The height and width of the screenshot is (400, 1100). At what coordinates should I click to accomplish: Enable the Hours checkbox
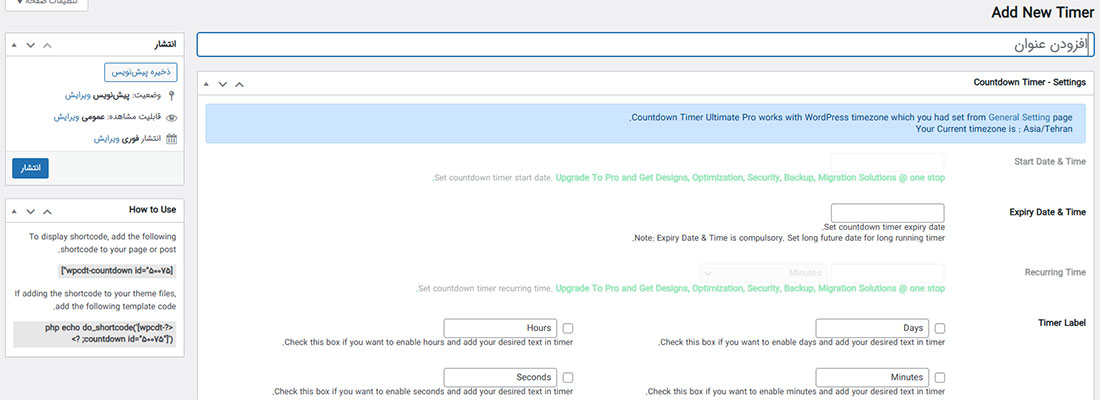pos(568,328)
